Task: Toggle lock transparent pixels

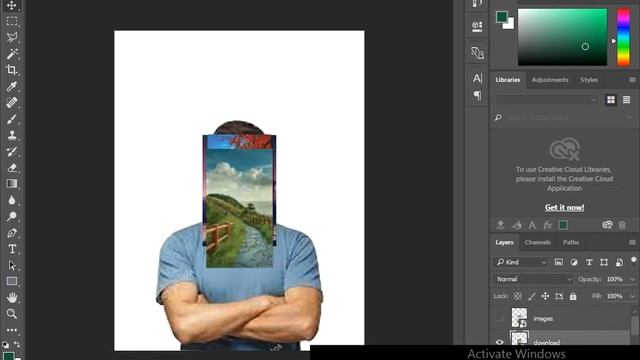Action: 518,296
